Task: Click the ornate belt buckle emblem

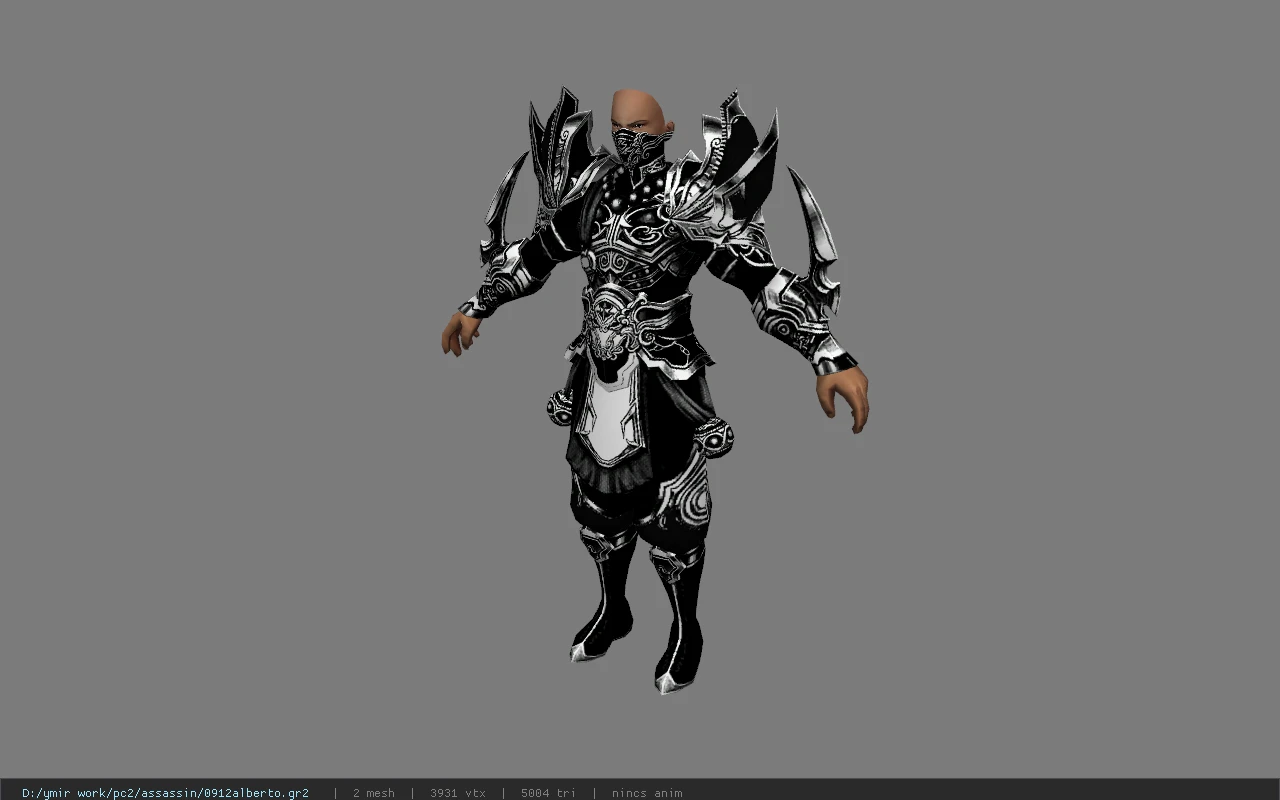Action: pos(611,323)
